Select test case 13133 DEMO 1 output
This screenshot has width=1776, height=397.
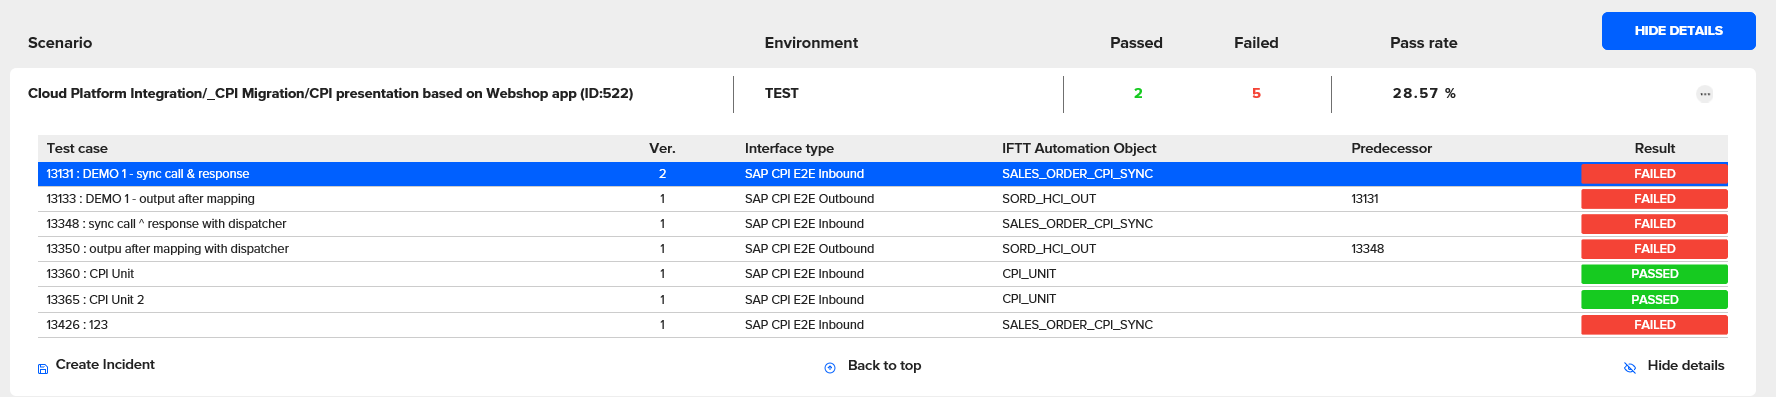click(x=883, y=199)
